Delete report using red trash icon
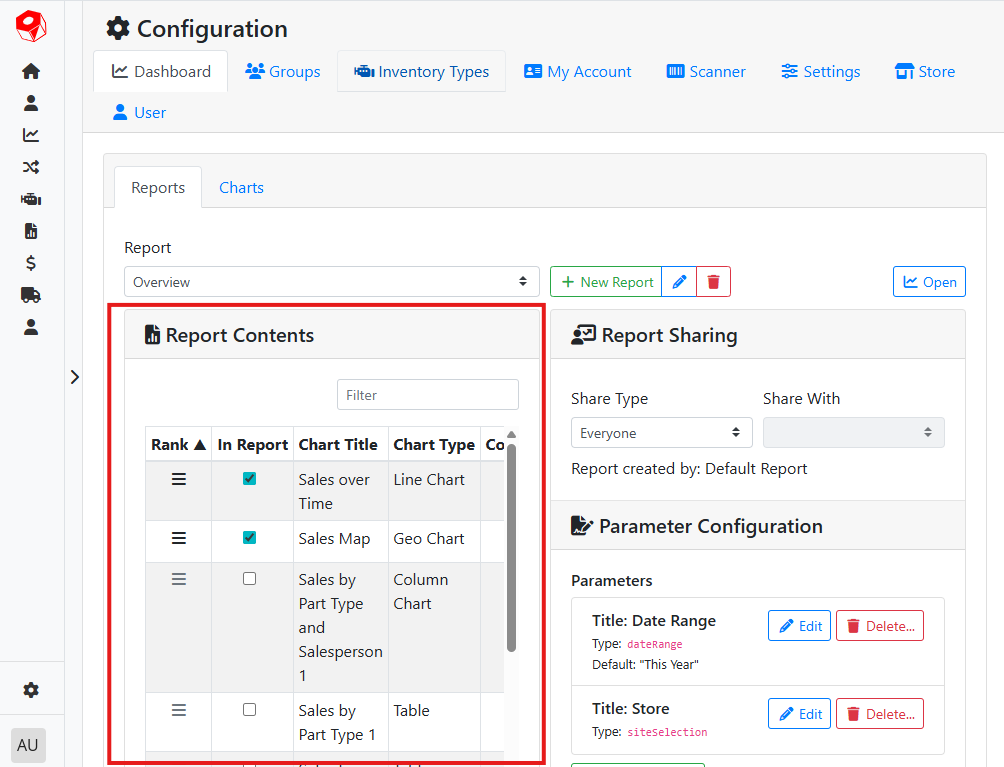 click(713, 282)
